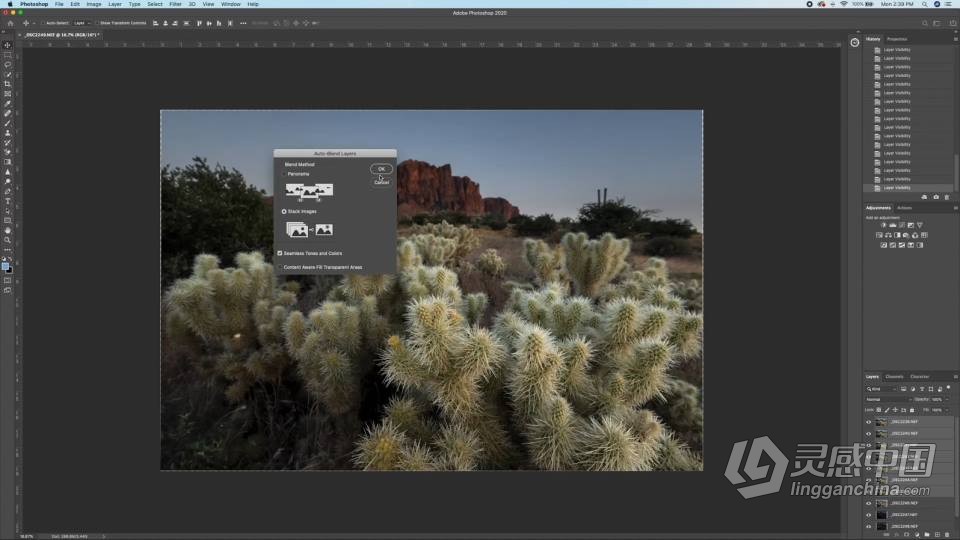Open the Normal blend mode dropdown
Screen dimensions: 960x540
(x=888, y=399)
